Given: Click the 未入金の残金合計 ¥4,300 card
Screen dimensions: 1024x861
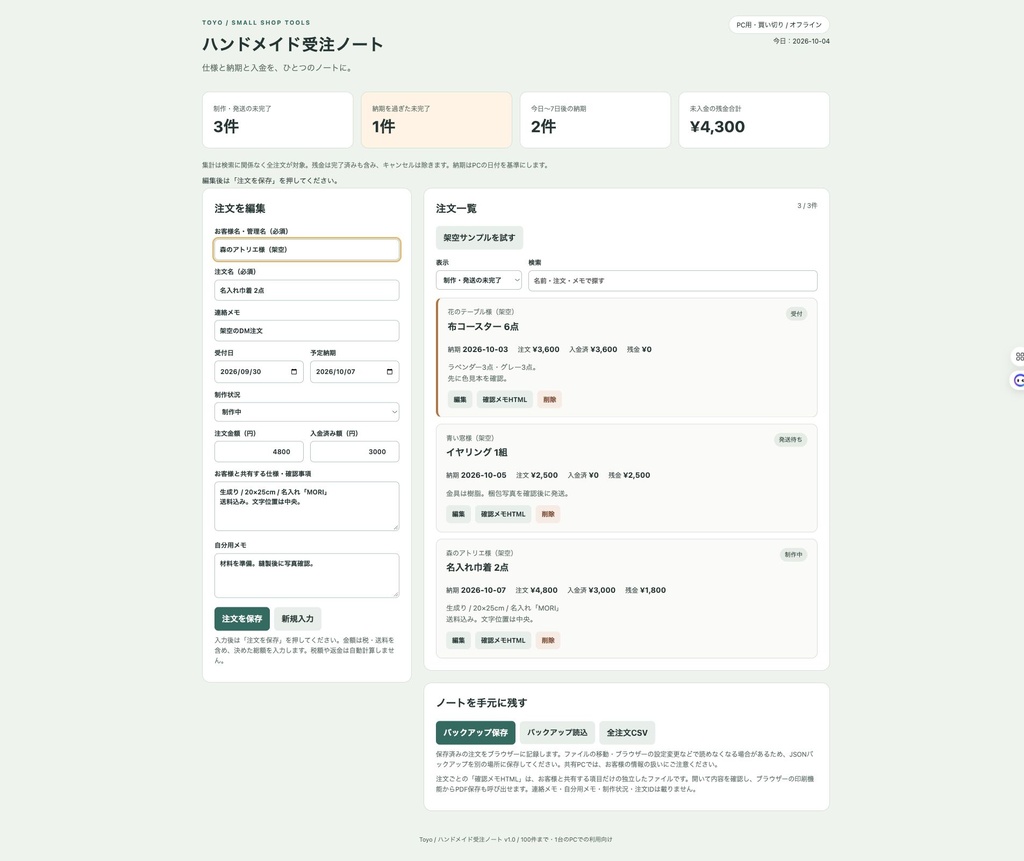Looking at the screenshot, I should coord(754,120).
